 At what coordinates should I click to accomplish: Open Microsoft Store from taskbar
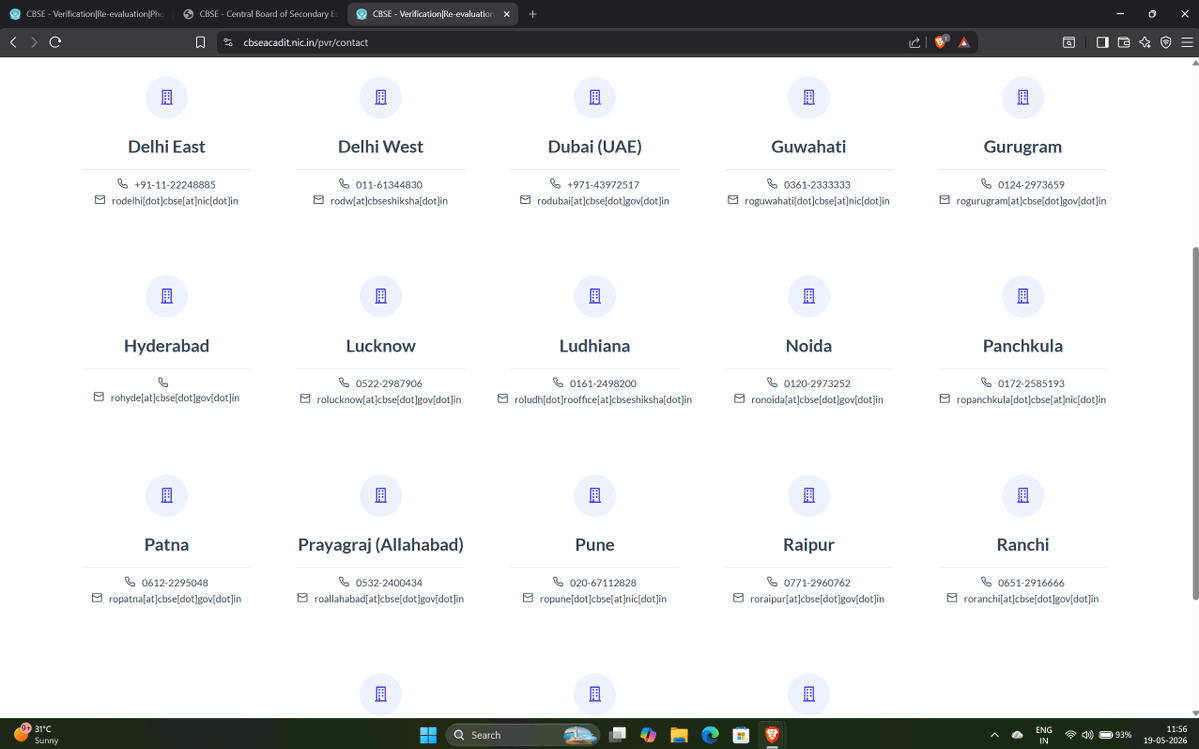click(740, 735)
